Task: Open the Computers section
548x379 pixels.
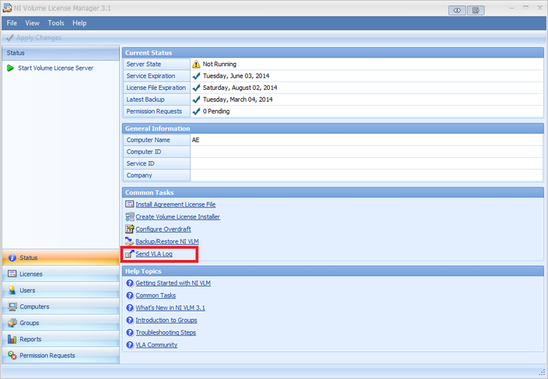Action: (x=60, y=307)
